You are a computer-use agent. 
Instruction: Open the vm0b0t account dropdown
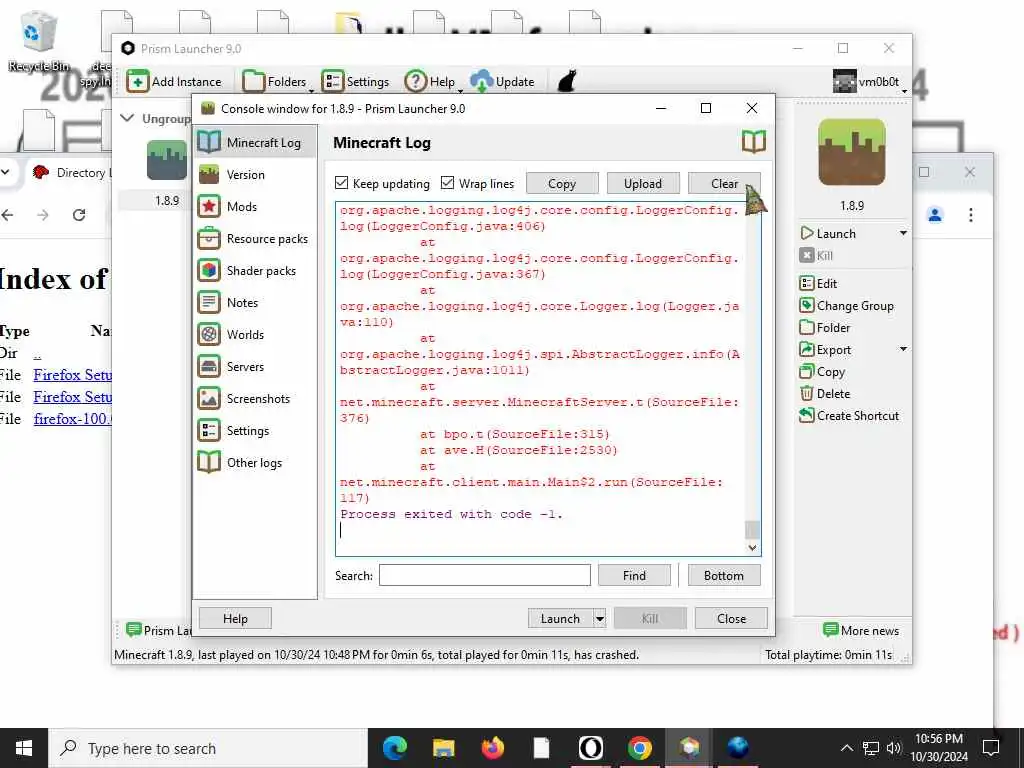coord(870,82)
